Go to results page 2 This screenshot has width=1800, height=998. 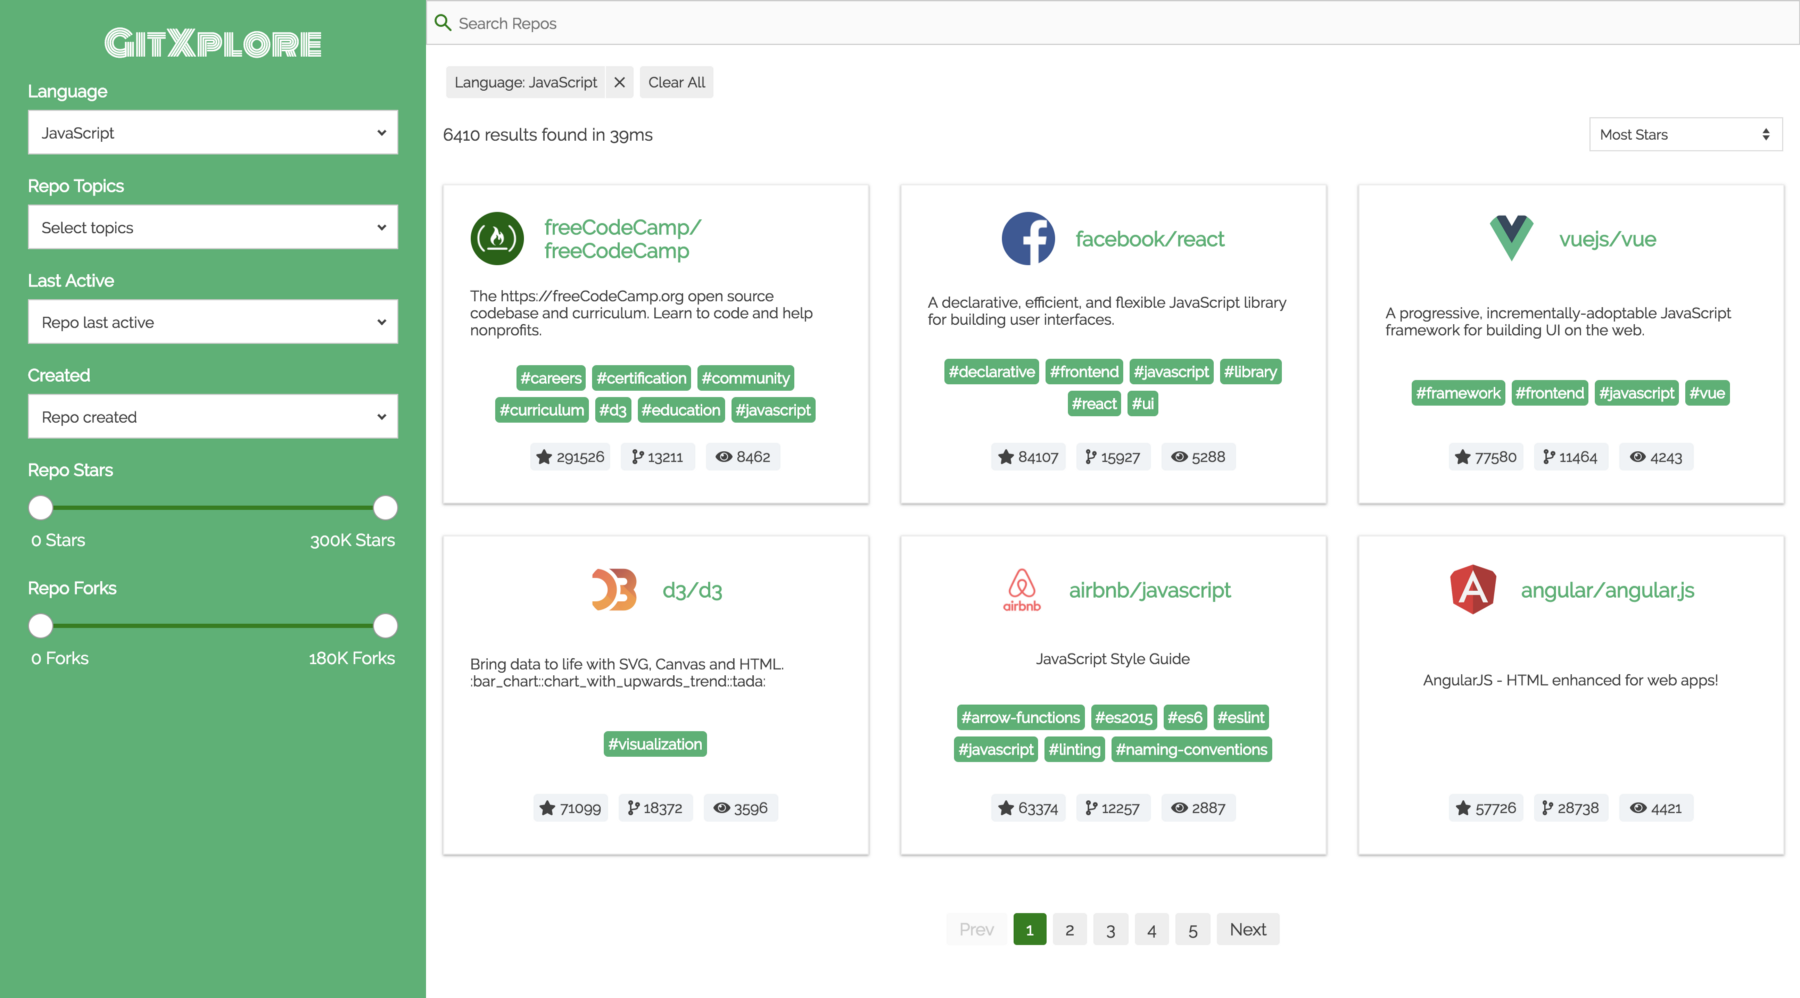click(x=1069, y=929)
